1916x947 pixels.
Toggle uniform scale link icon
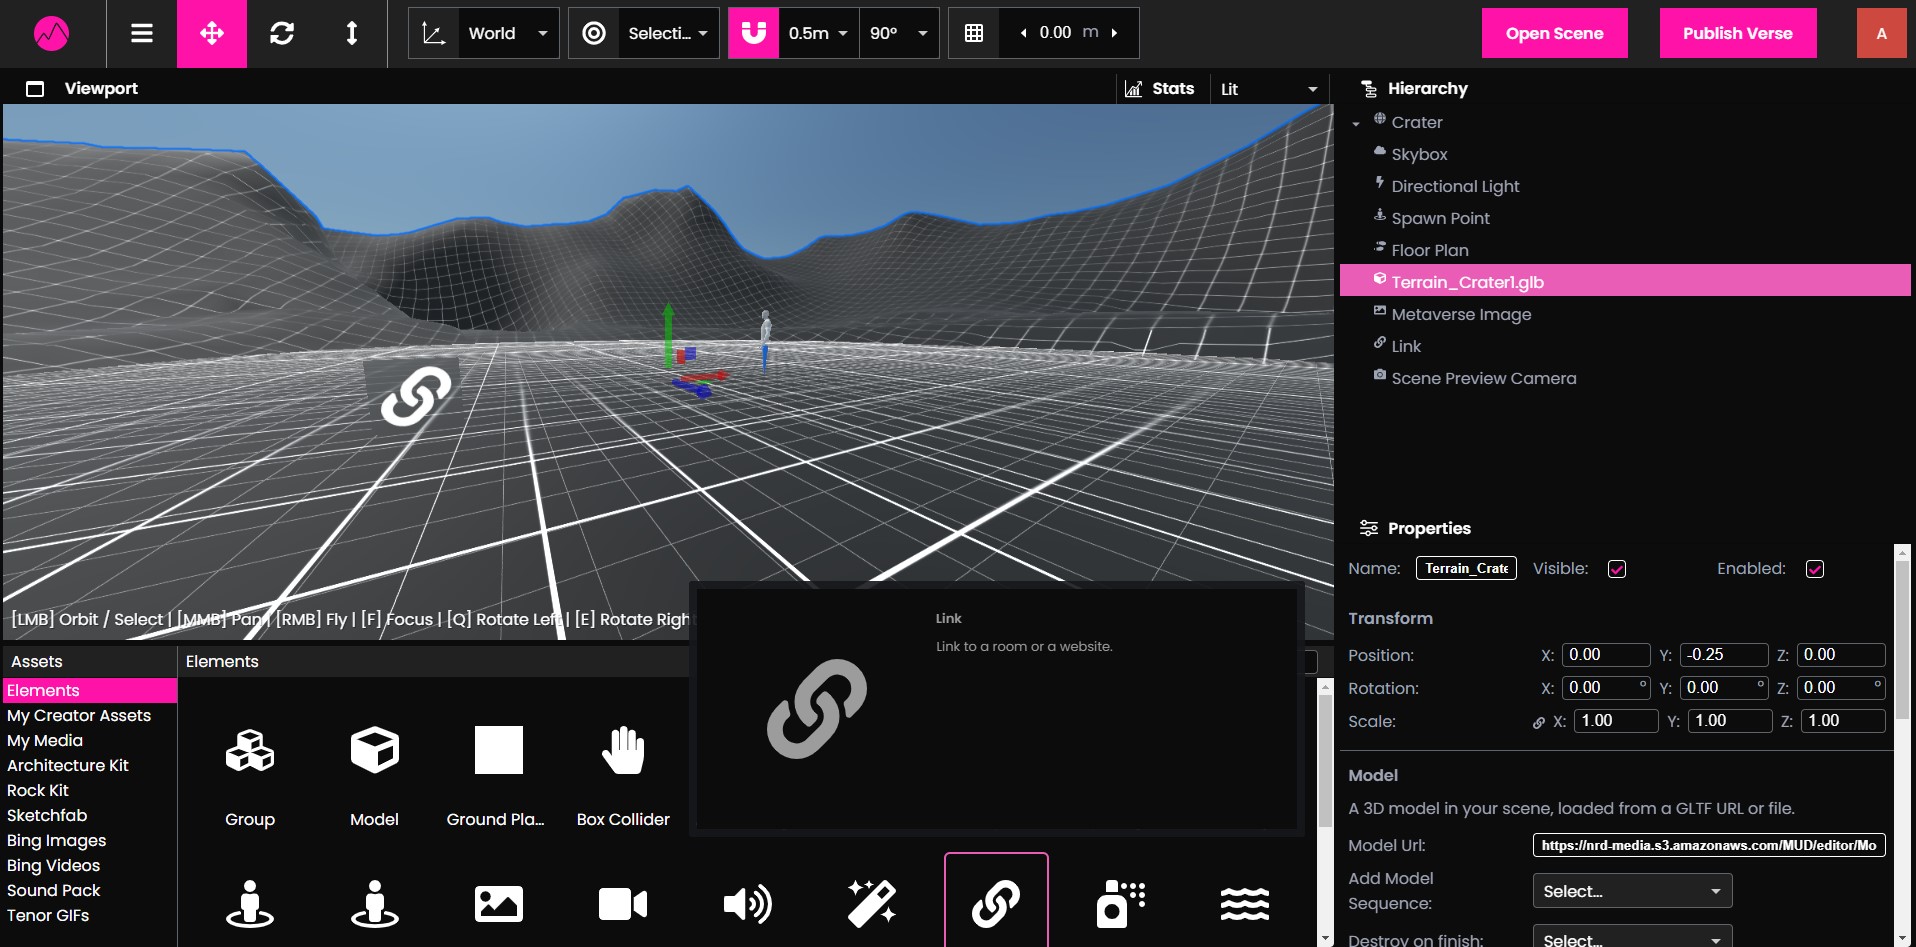tap(1538, 722)
